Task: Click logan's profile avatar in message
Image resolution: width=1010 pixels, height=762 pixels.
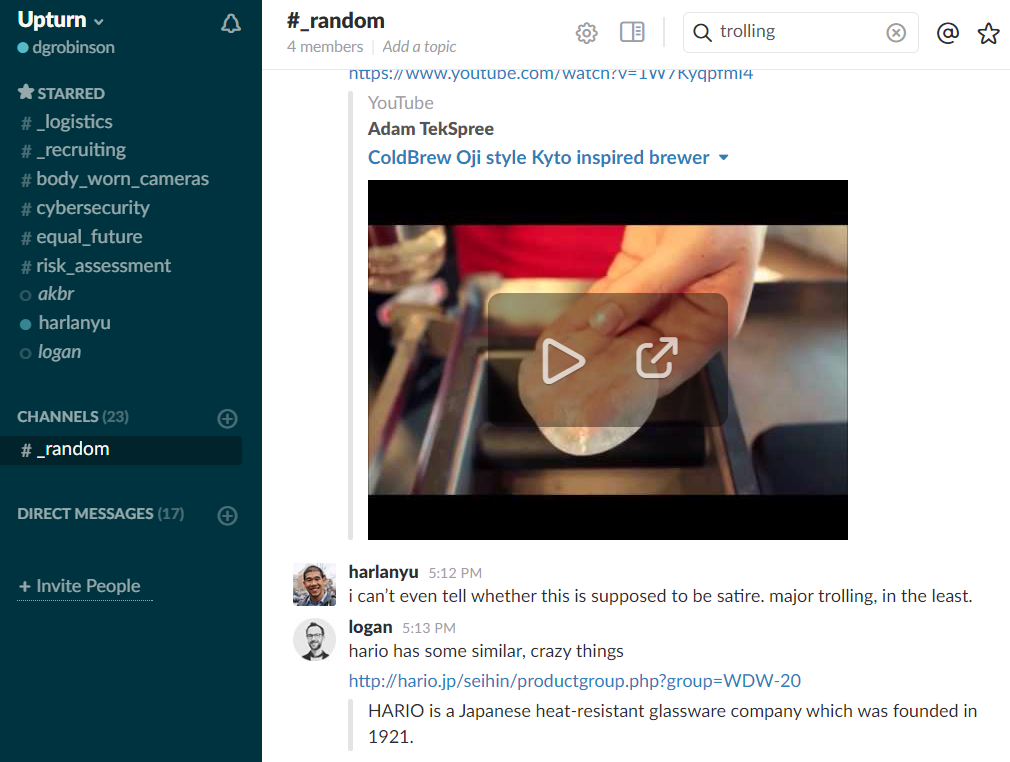Action: 314,640
